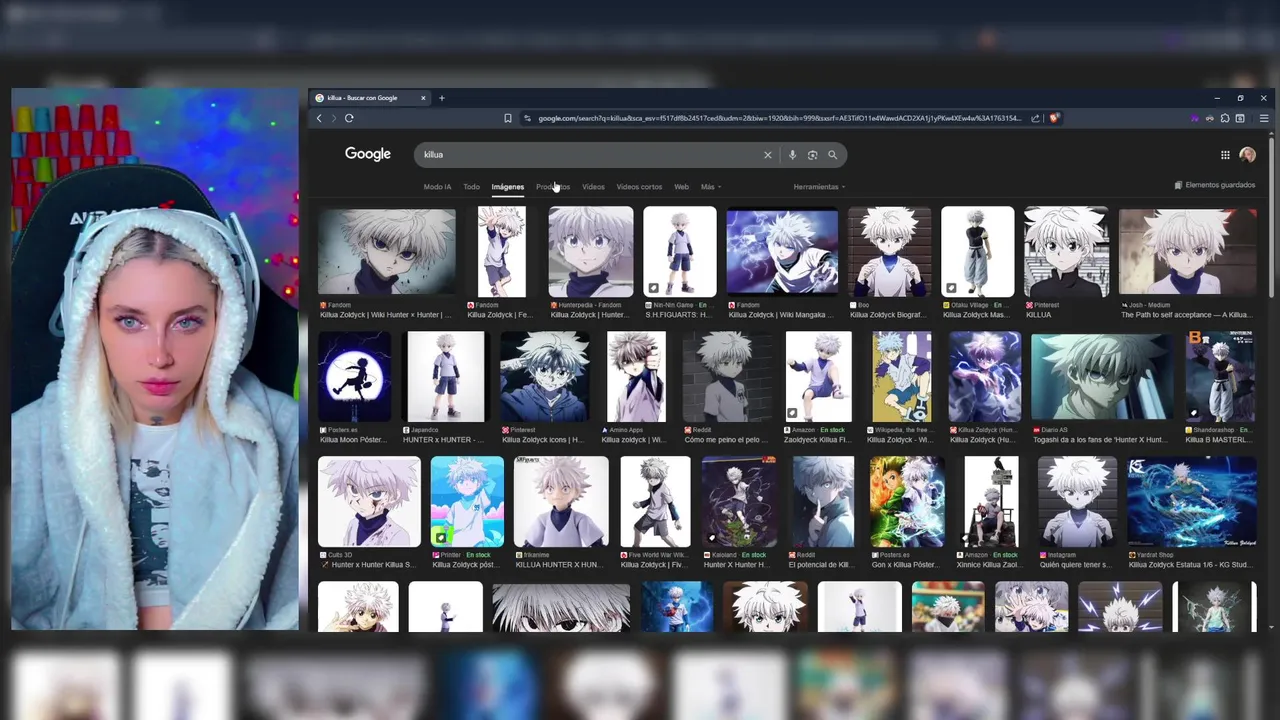Open Gon x Killua Póster image

pos(907,502)
